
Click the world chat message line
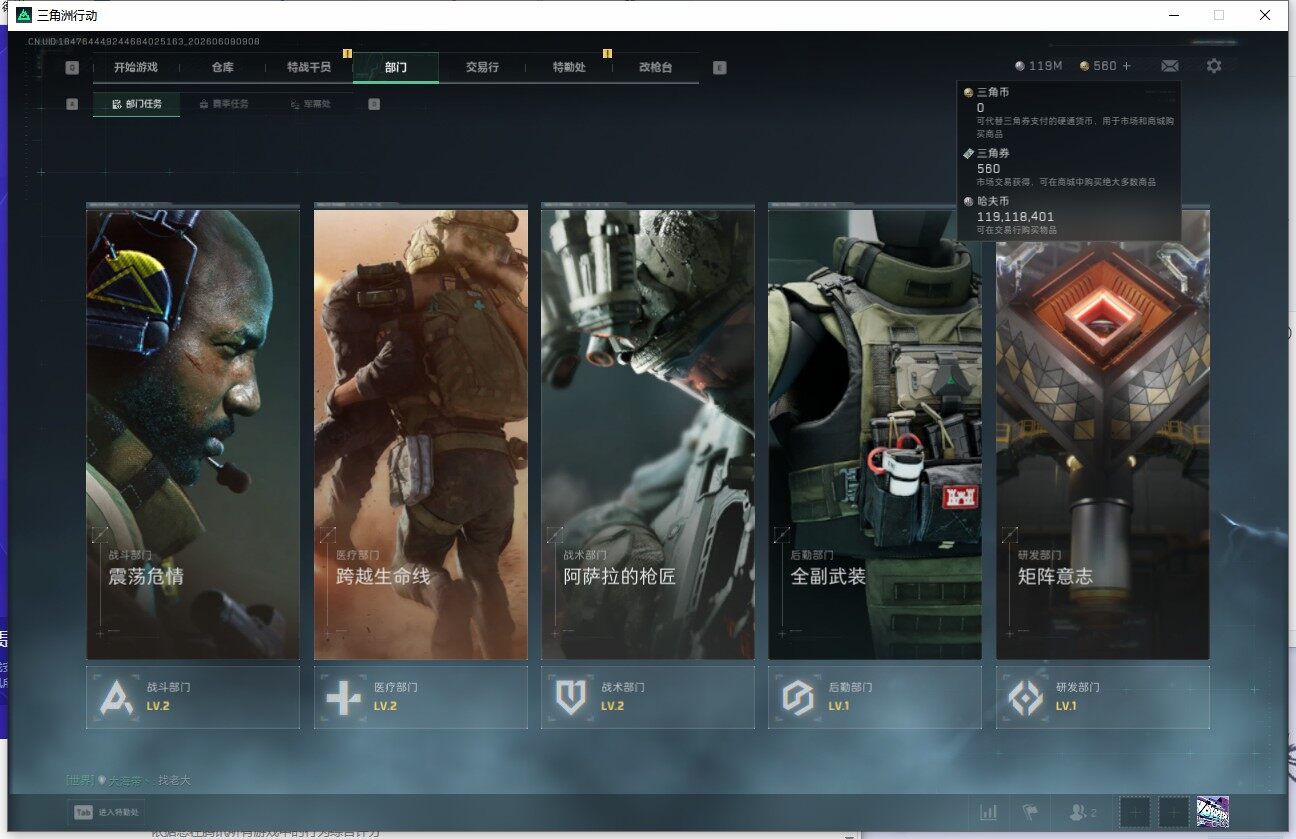tap(128, 780)
